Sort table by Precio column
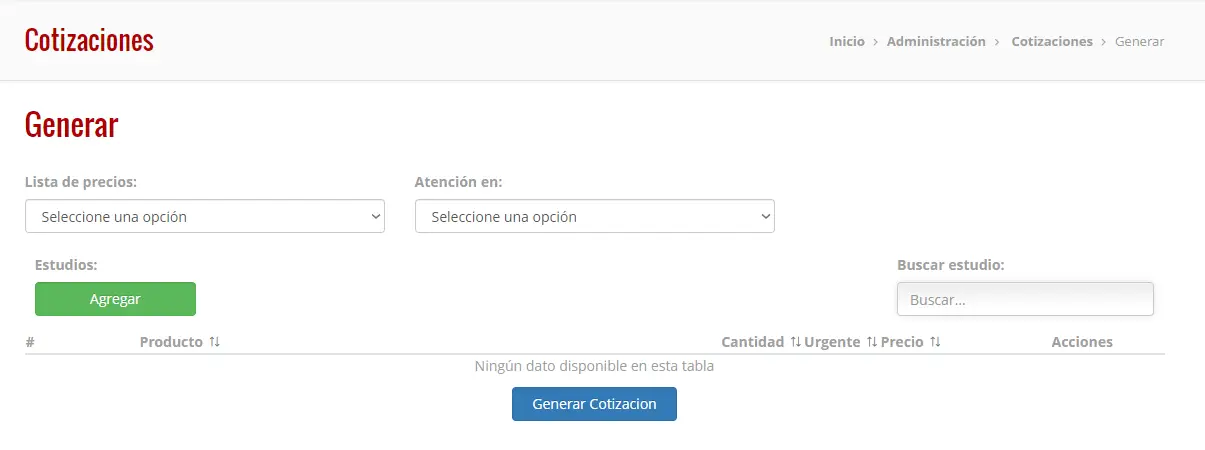The width and height of the screenshot is (1205, 450). point(911,342)
